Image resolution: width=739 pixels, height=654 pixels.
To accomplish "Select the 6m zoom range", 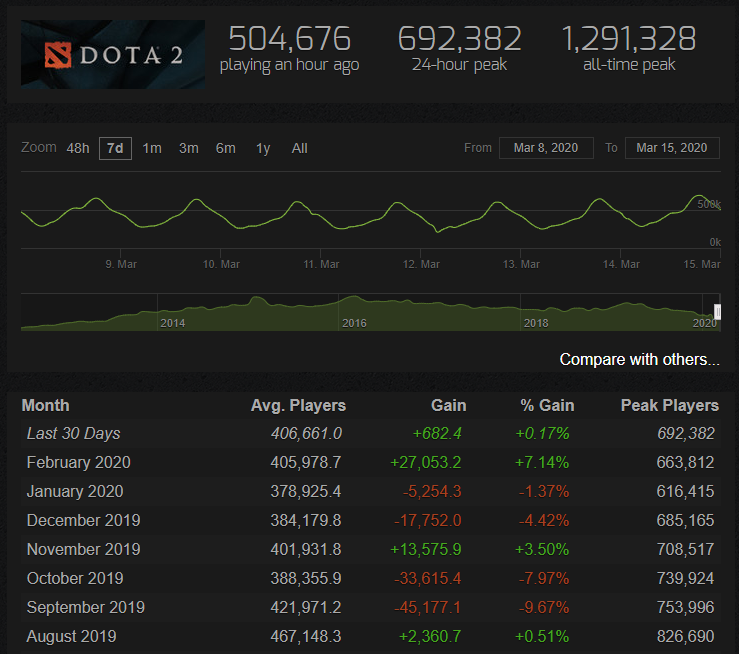I will coord(225,148).
